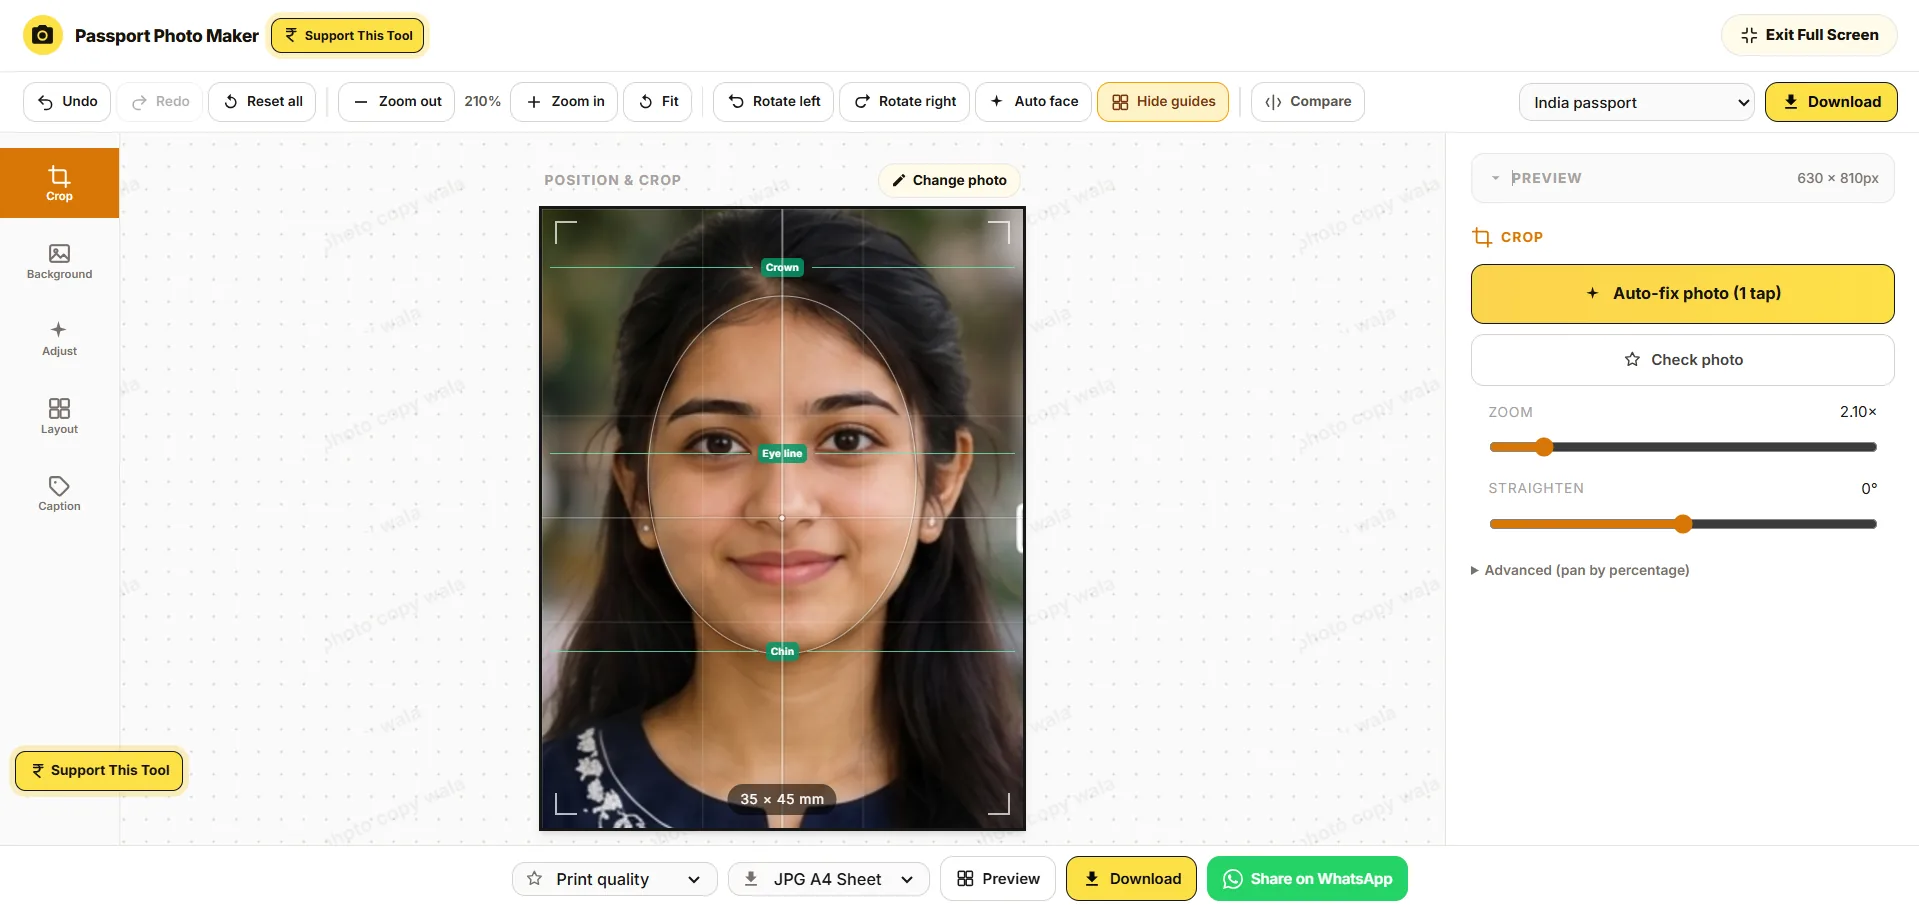The image size is (1919, 905).
Task: Exit full screen mode
Action: click(1809, 35)
